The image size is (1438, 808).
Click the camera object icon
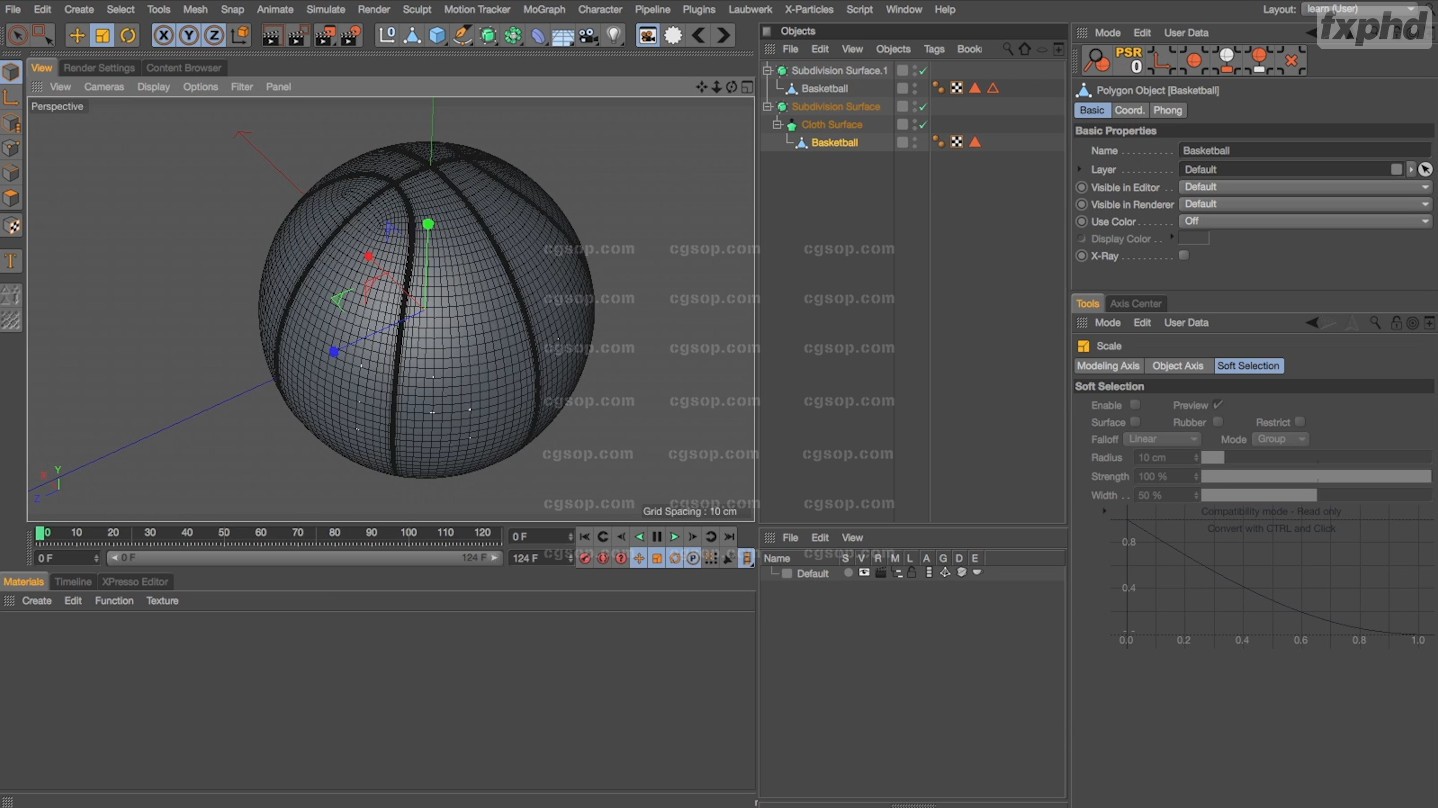(x=588, y=36)
